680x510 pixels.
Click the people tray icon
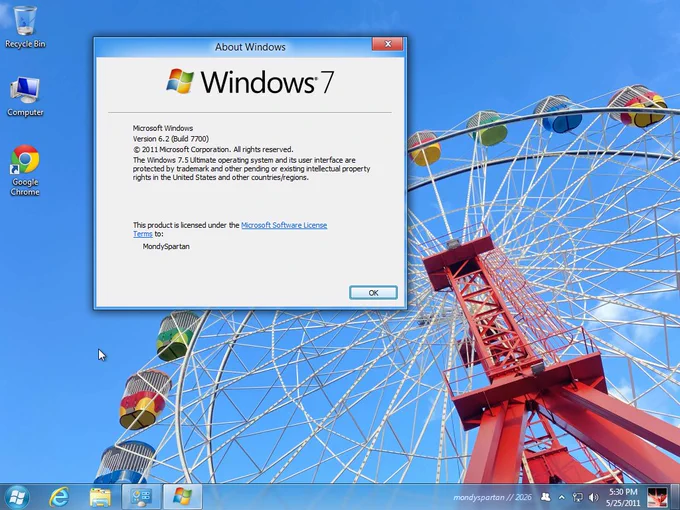click(x=546, y=497)
